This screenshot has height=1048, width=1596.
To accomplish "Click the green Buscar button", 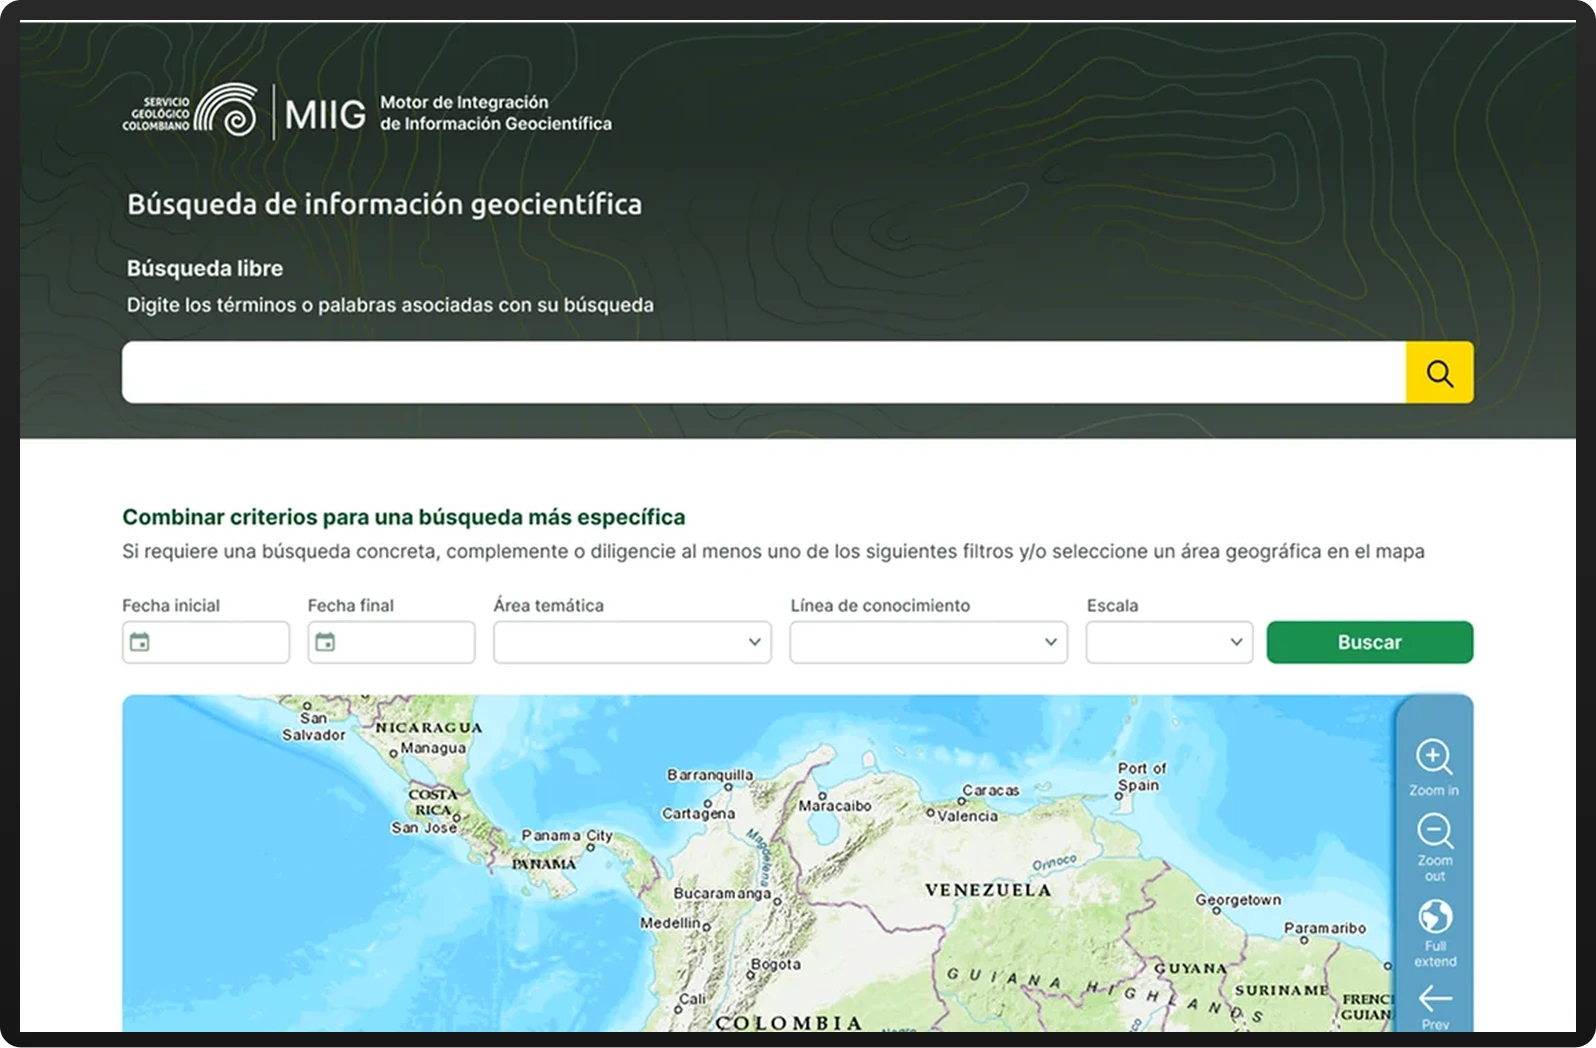I will 1369,642.
